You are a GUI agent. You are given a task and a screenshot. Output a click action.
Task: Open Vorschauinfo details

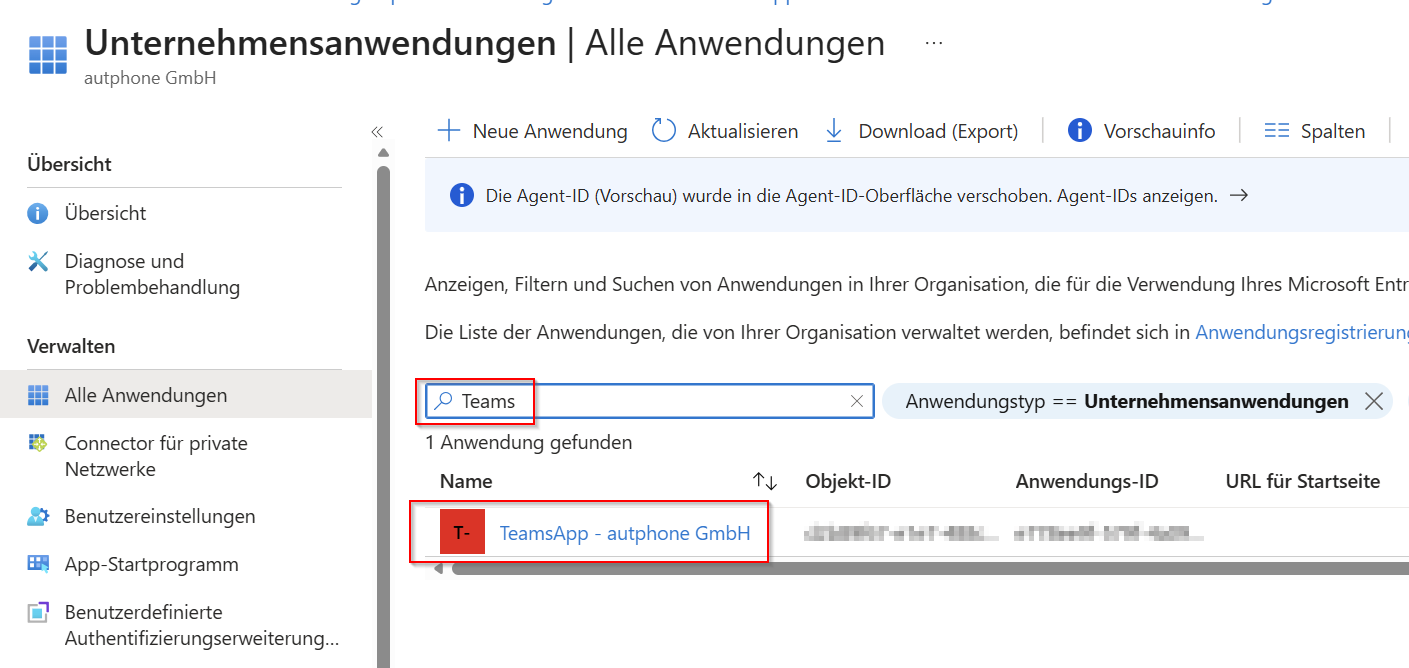[1079, 130]
